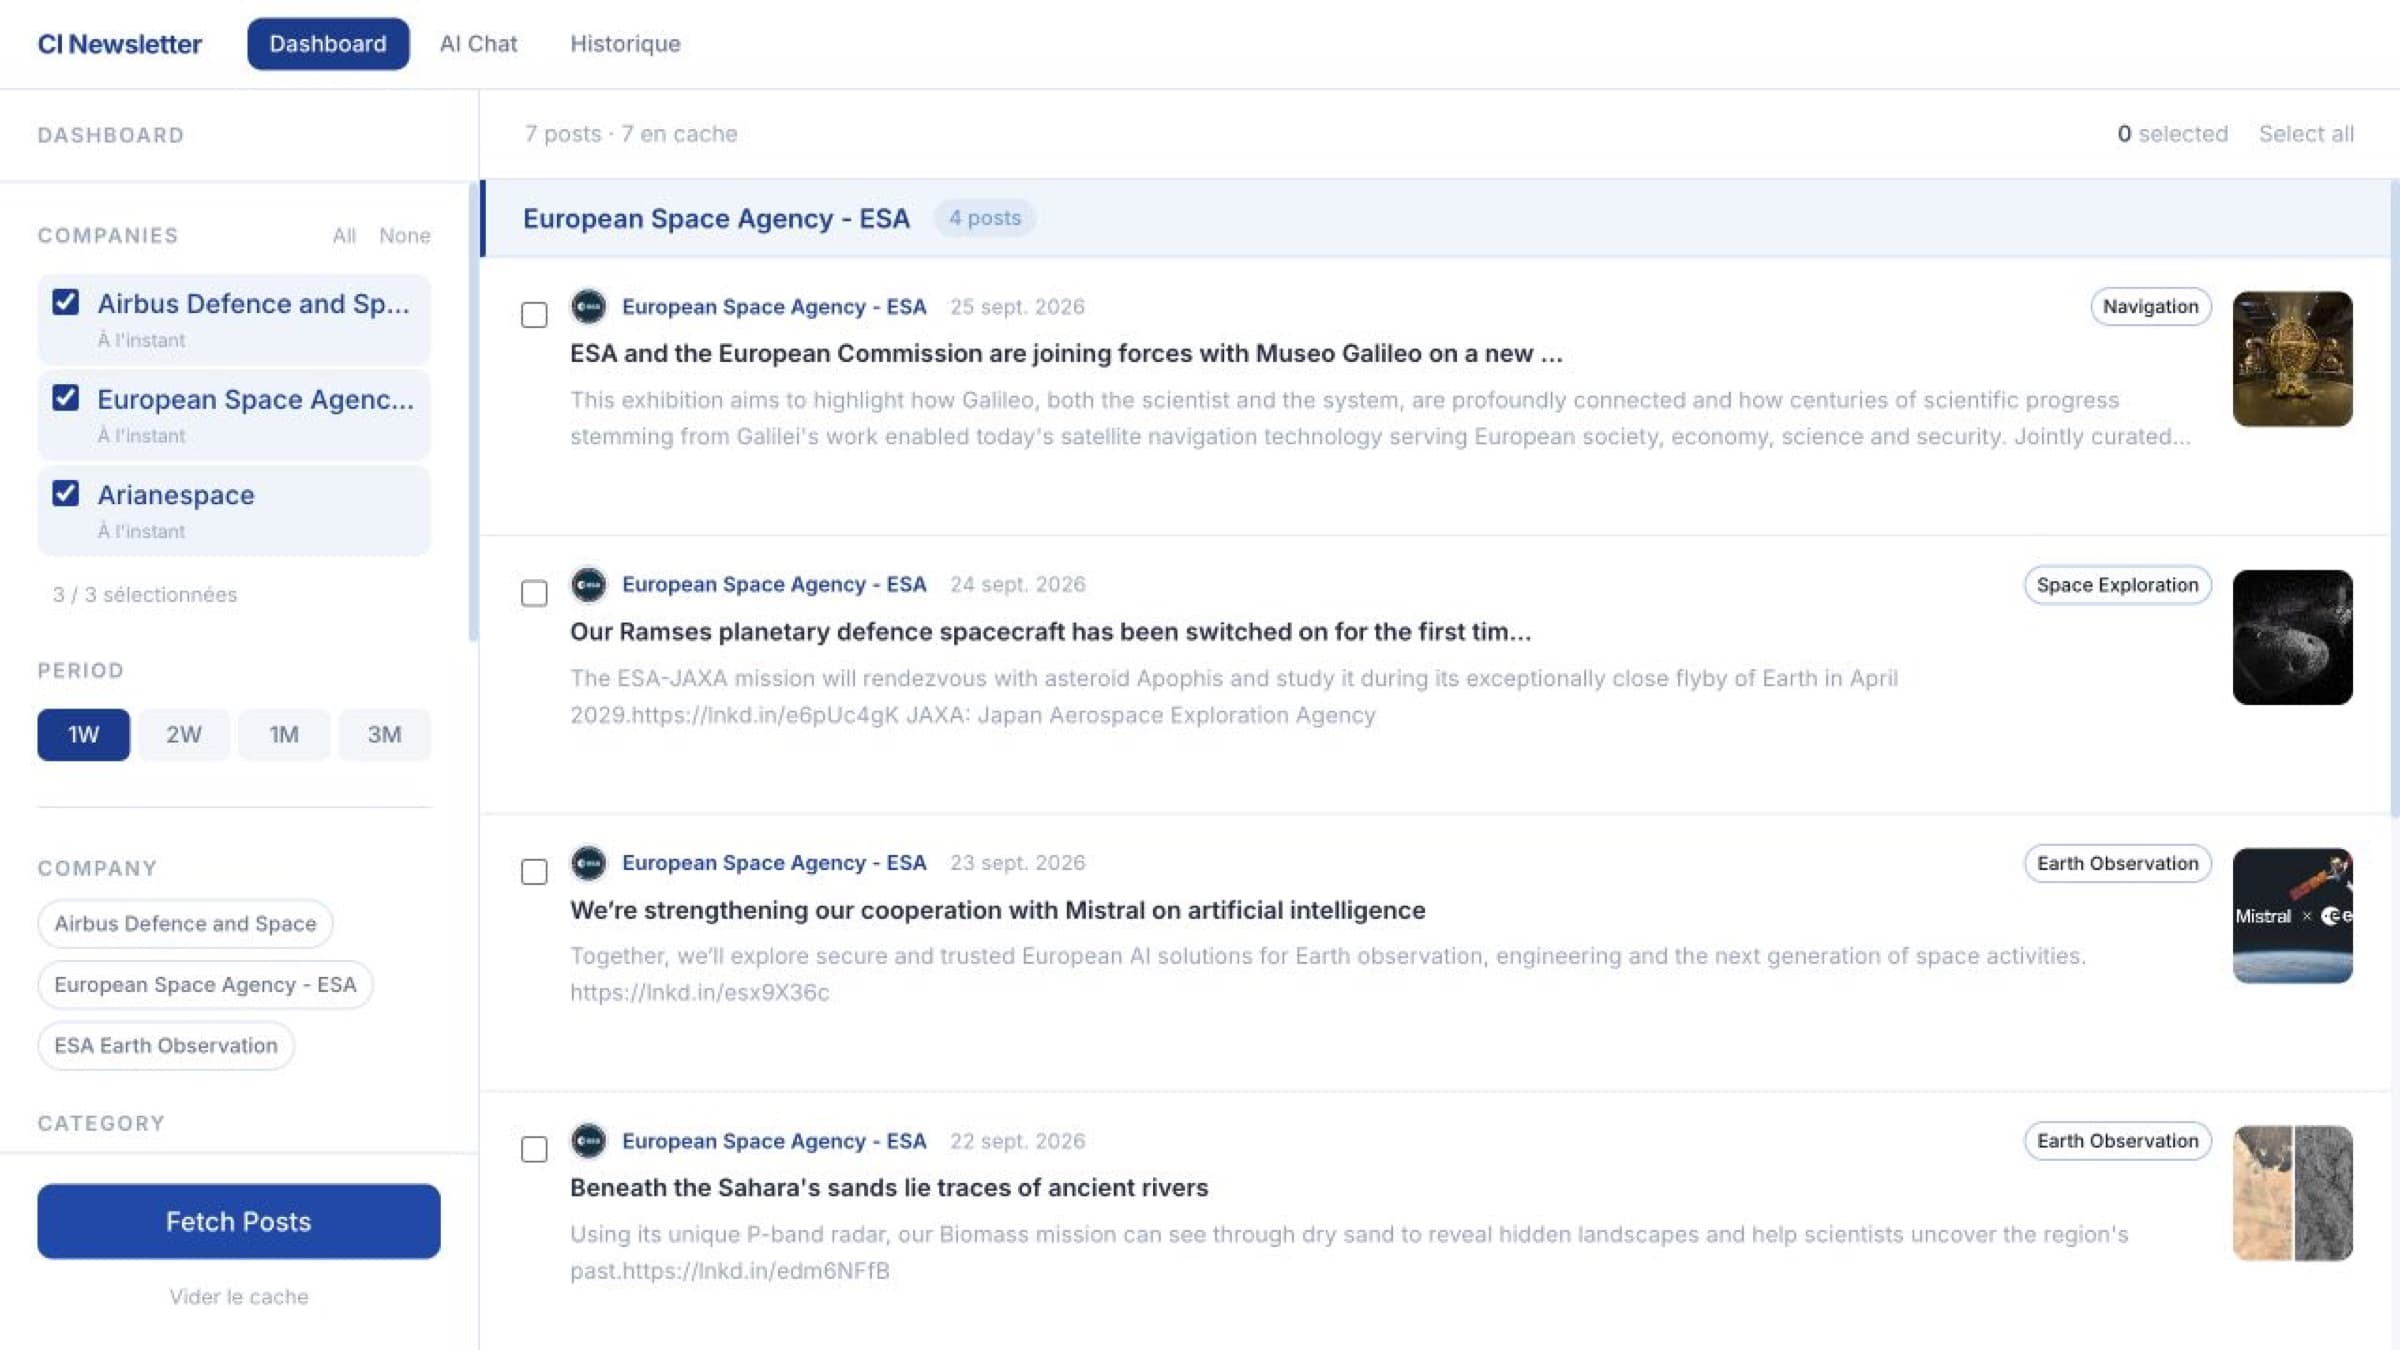
Task: Click the Space Exploration category tag
Action: 2118,585
